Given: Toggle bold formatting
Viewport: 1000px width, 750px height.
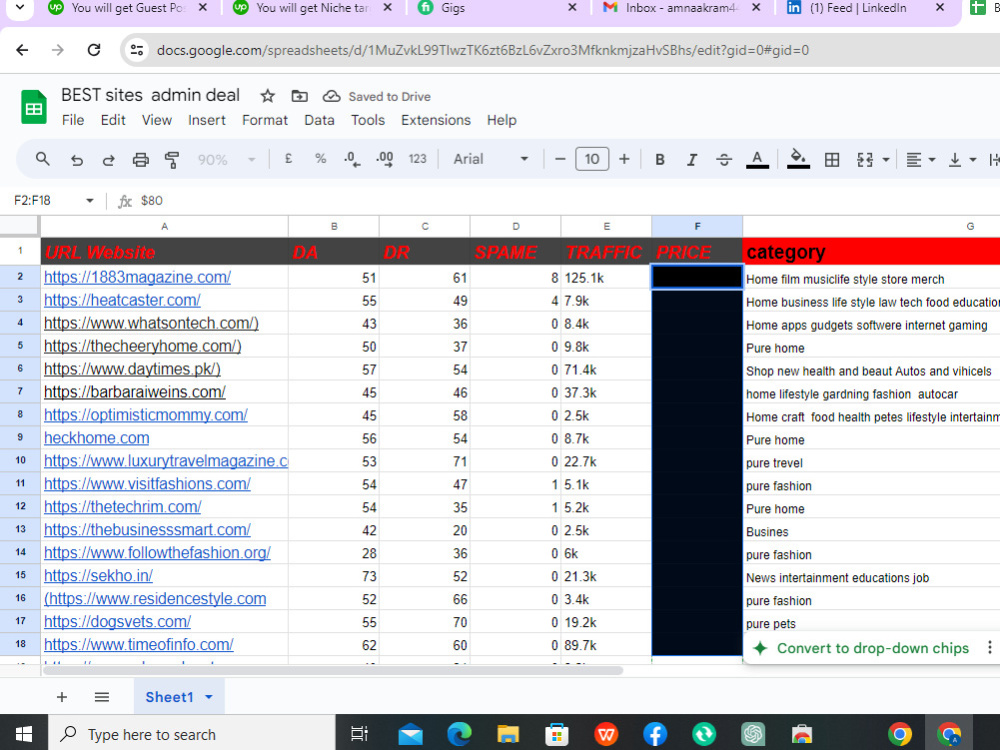Looking at the screenshot, I should click(x=660, y=159).
